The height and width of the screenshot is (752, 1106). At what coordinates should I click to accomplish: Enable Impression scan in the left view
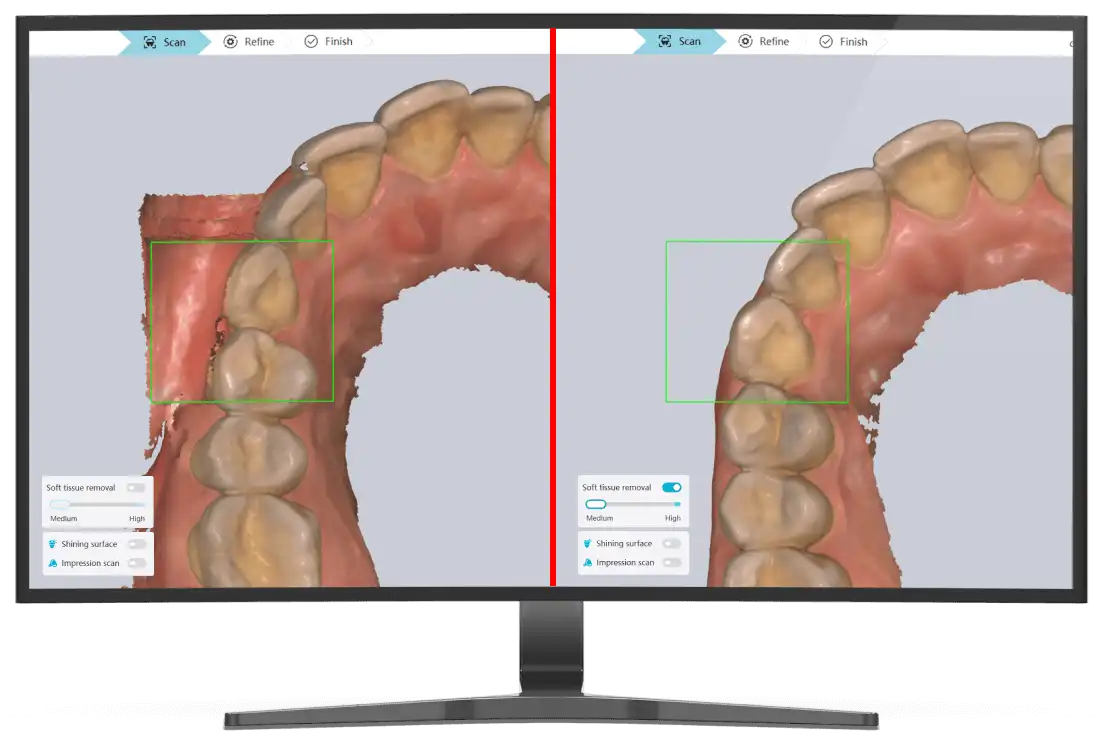click(136, 563)
